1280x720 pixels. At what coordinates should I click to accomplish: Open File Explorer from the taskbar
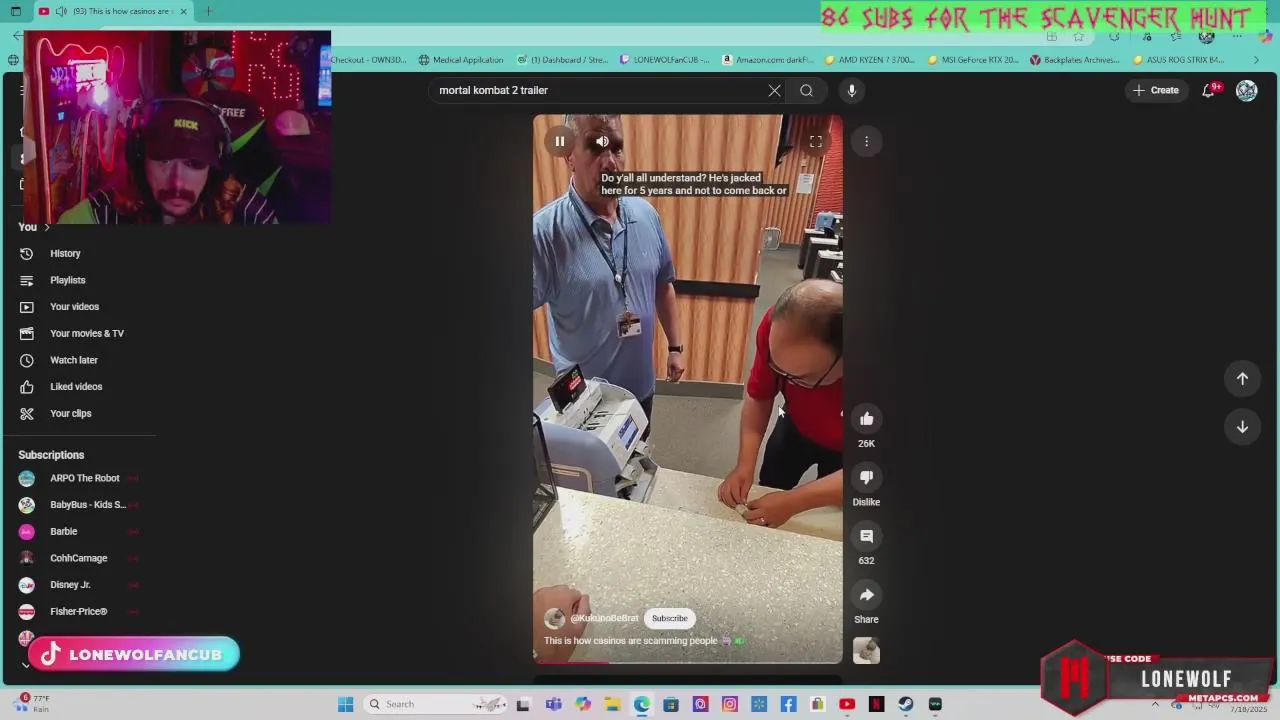click(x=612, y=704)
